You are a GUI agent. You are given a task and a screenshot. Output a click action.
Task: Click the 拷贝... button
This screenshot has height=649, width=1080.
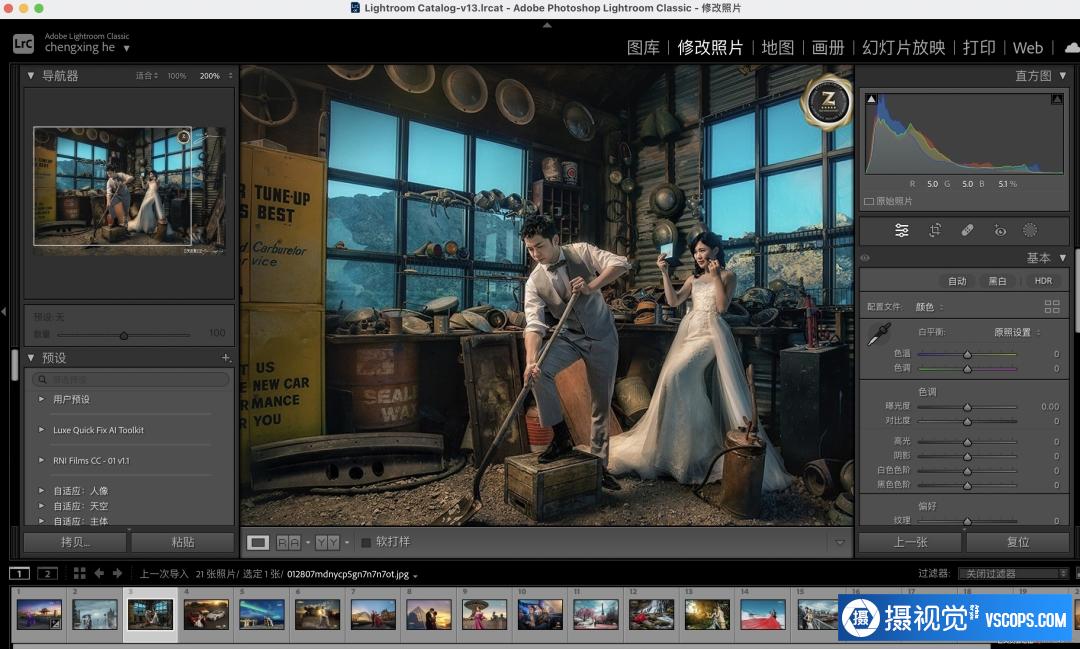pyautogui.click(x=75, y=542)
